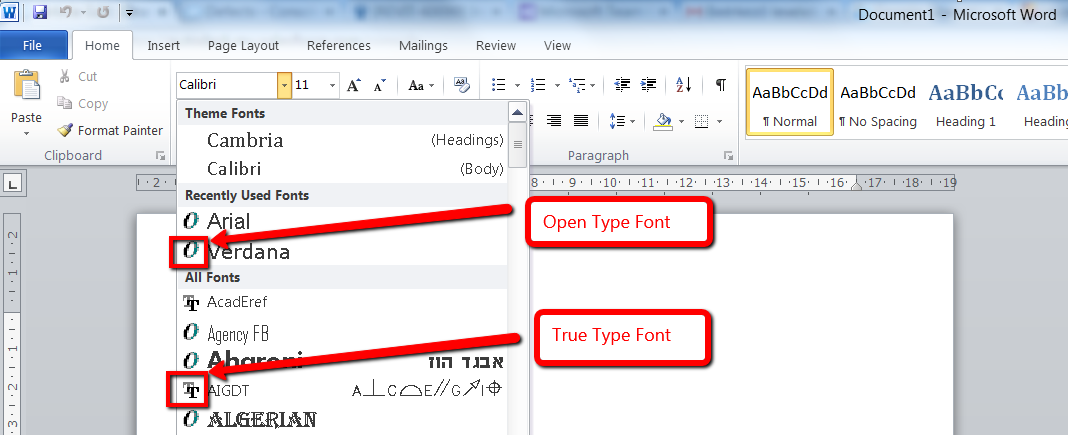Click the Cut button

[78, 76]
